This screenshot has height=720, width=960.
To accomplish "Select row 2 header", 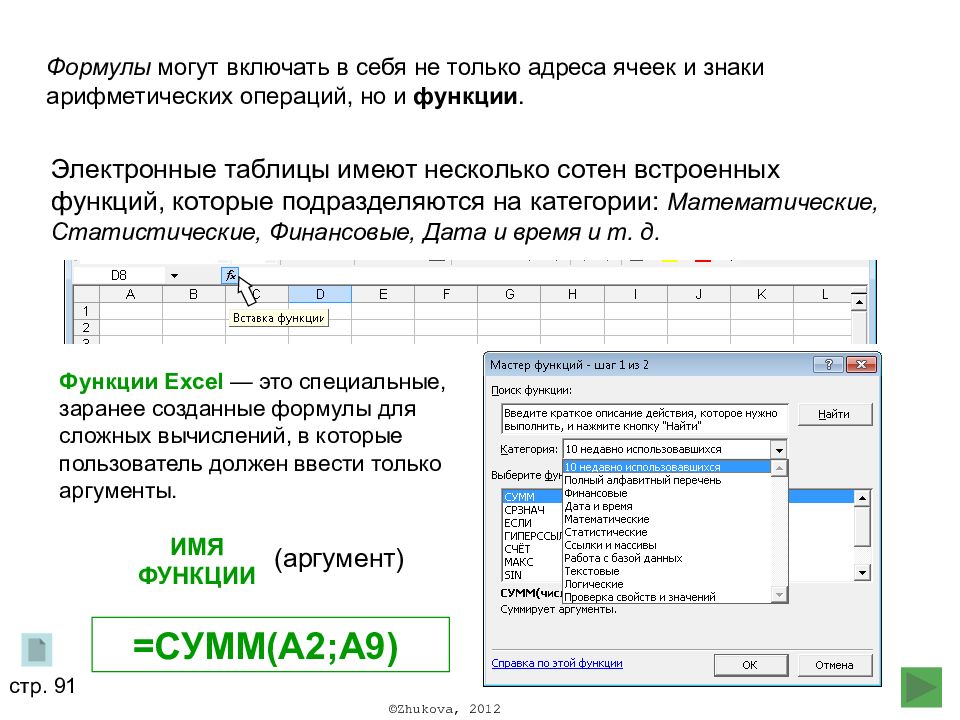I will (x=86, y=328).
